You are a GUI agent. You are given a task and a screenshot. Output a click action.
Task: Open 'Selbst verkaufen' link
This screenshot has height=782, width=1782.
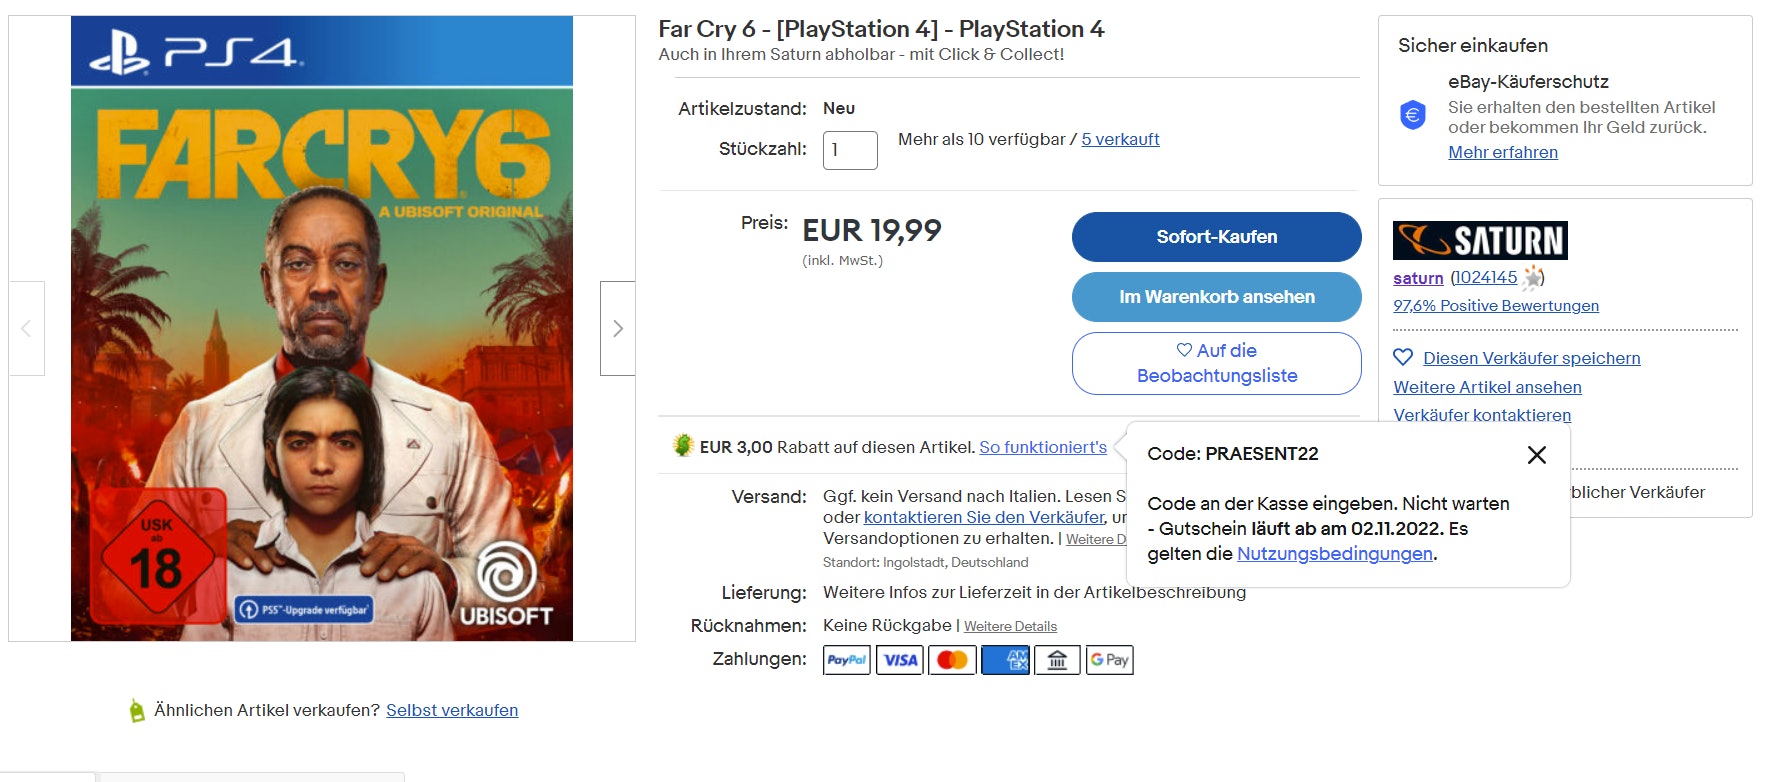(452, 710)
